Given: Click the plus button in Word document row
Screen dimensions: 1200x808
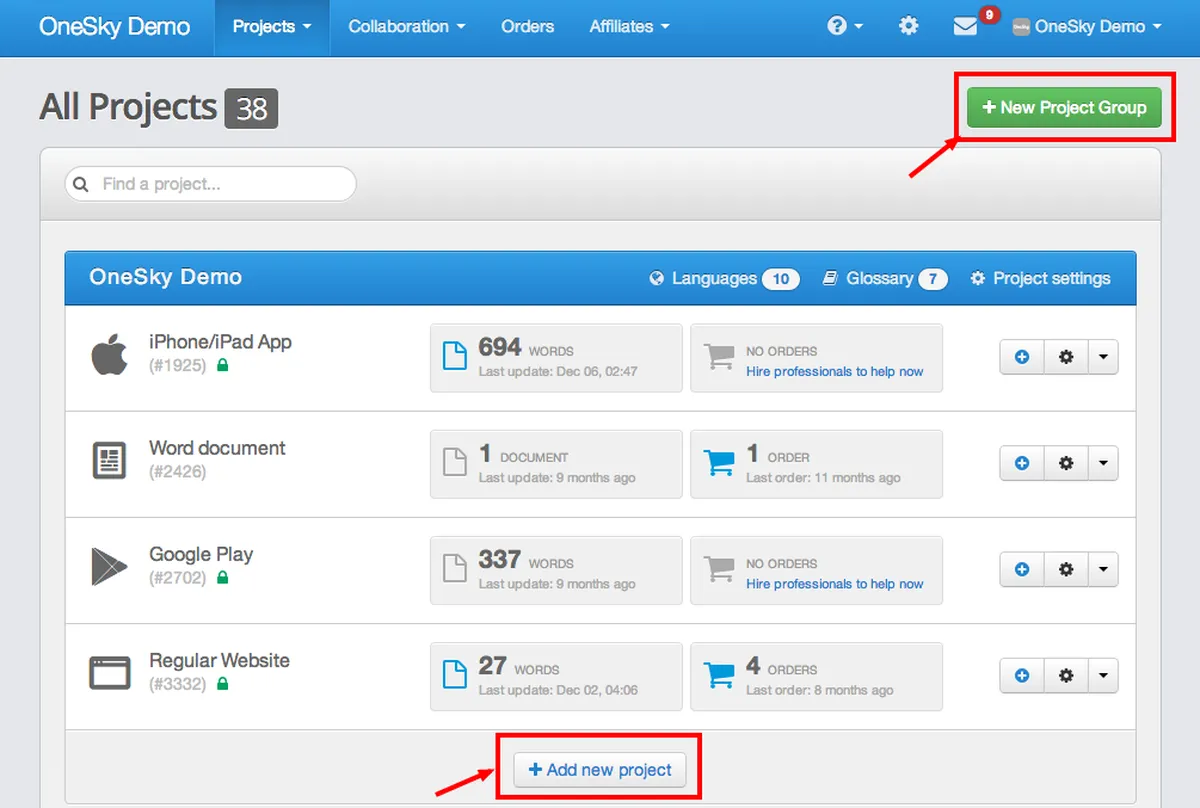Looking at the screenshot, I should (1022, 463).
